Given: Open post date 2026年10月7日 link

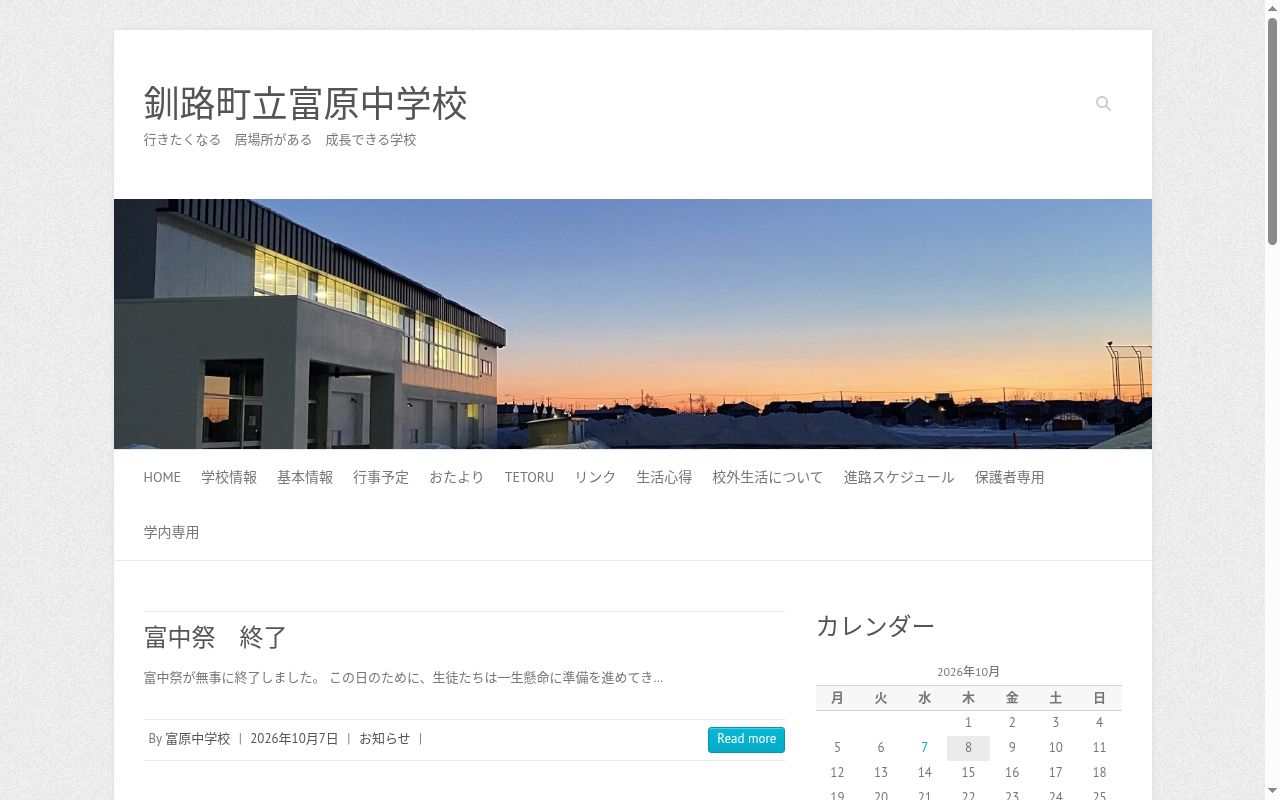Looking at the screenshot, I should coord(294,739).
